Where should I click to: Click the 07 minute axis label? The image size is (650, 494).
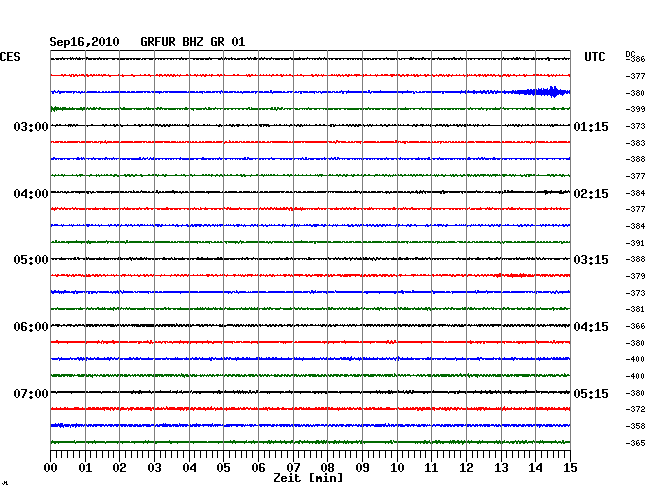pos(293,468)
